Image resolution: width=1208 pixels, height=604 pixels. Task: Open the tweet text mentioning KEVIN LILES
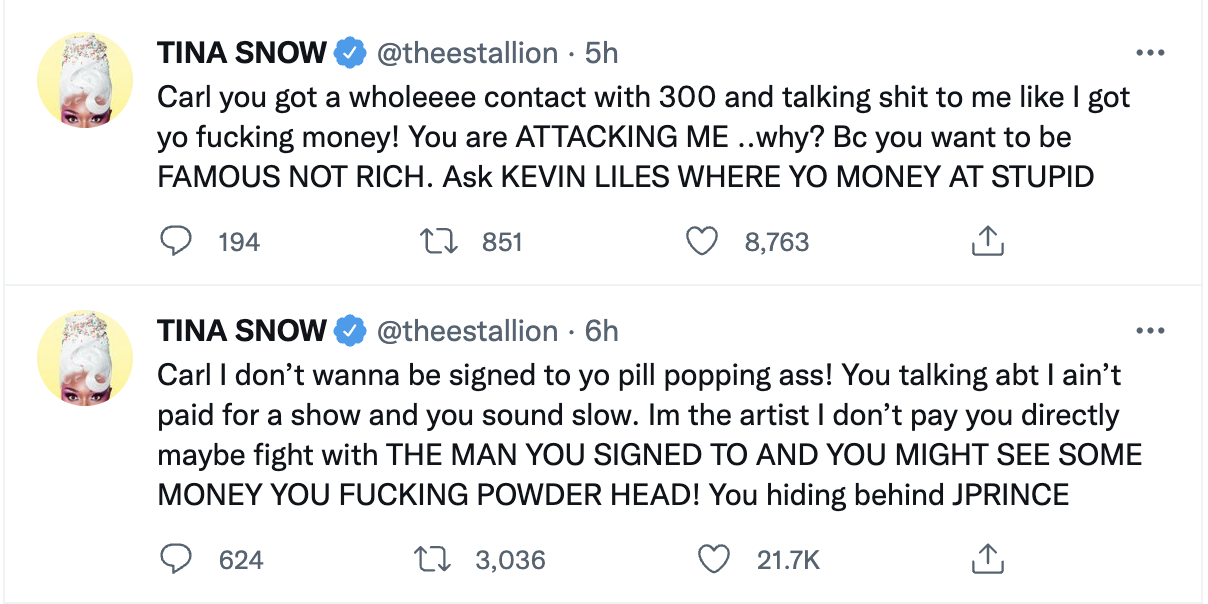645,136
